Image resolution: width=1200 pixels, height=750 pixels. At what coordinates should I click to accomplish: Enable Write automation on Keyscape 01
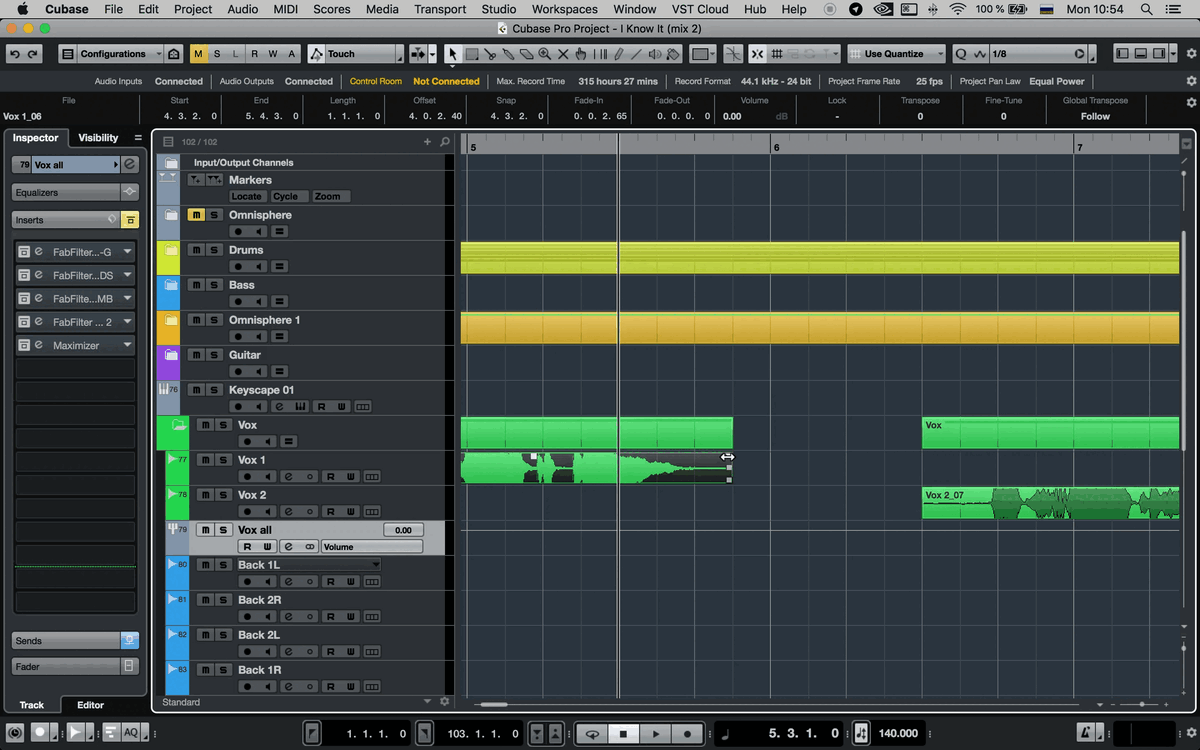[x=341, y=407]
